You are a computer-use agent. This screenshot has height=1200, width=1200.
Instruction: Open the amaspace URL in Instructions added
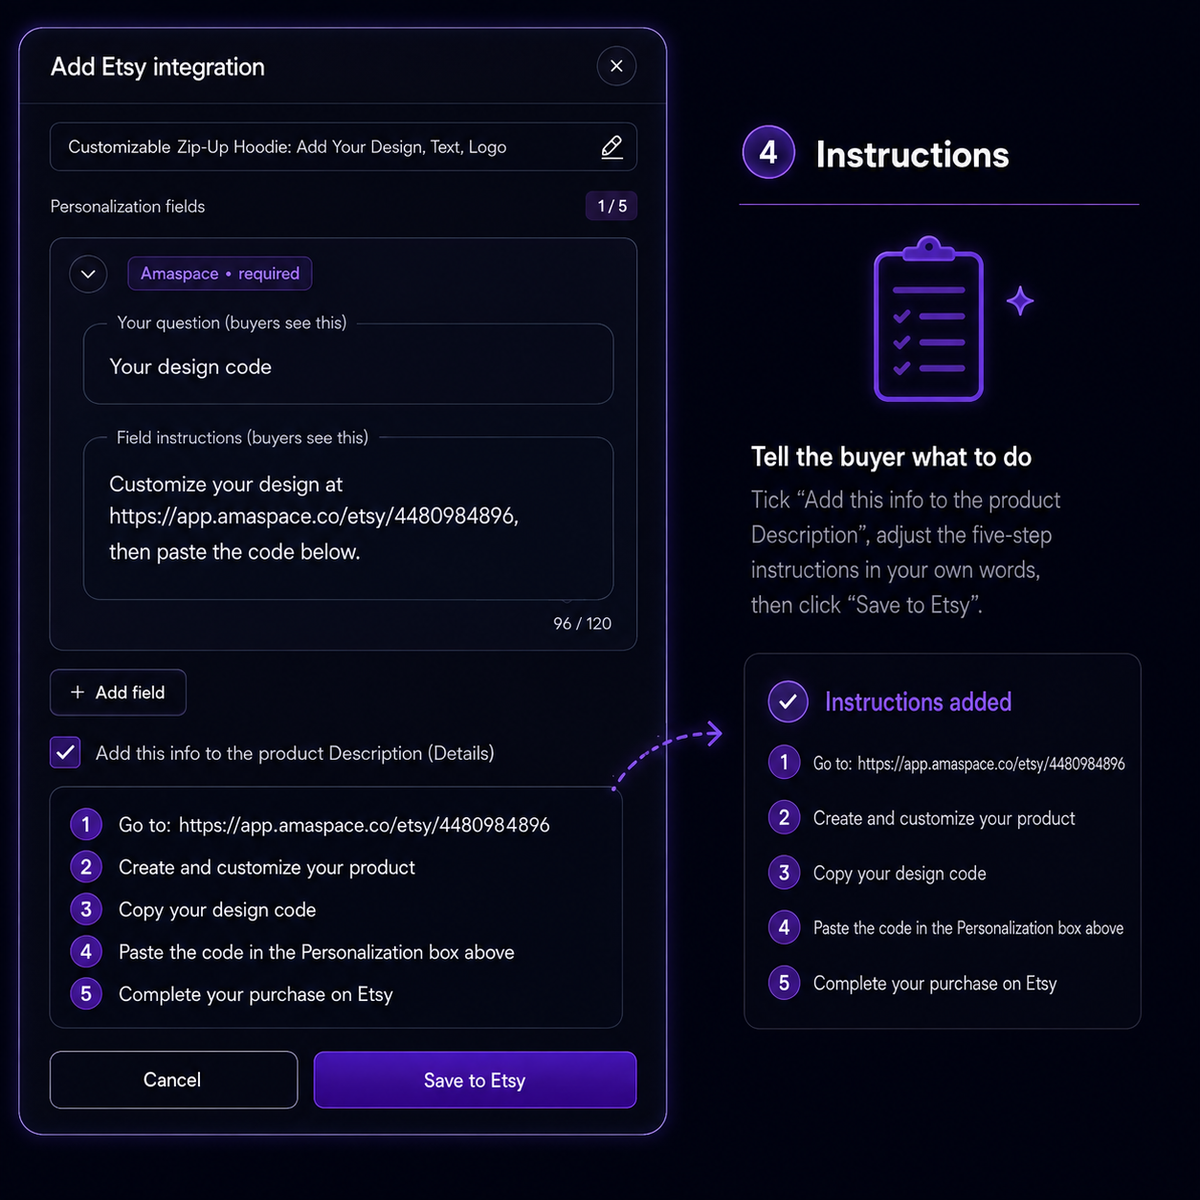(x=991, y=764)
